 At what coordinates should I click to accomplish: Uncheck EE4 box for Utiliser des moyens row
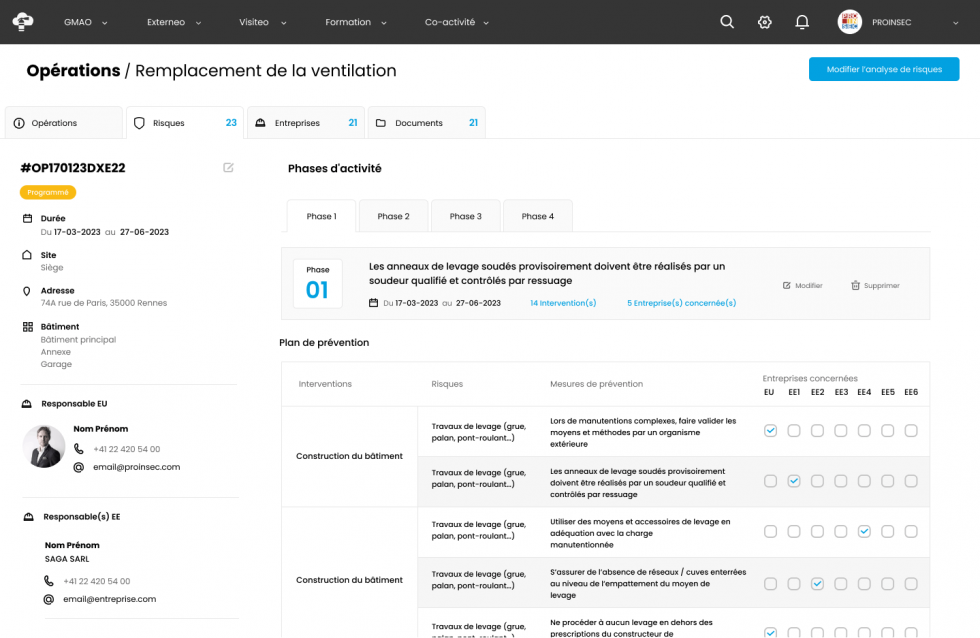click(864, 532)
